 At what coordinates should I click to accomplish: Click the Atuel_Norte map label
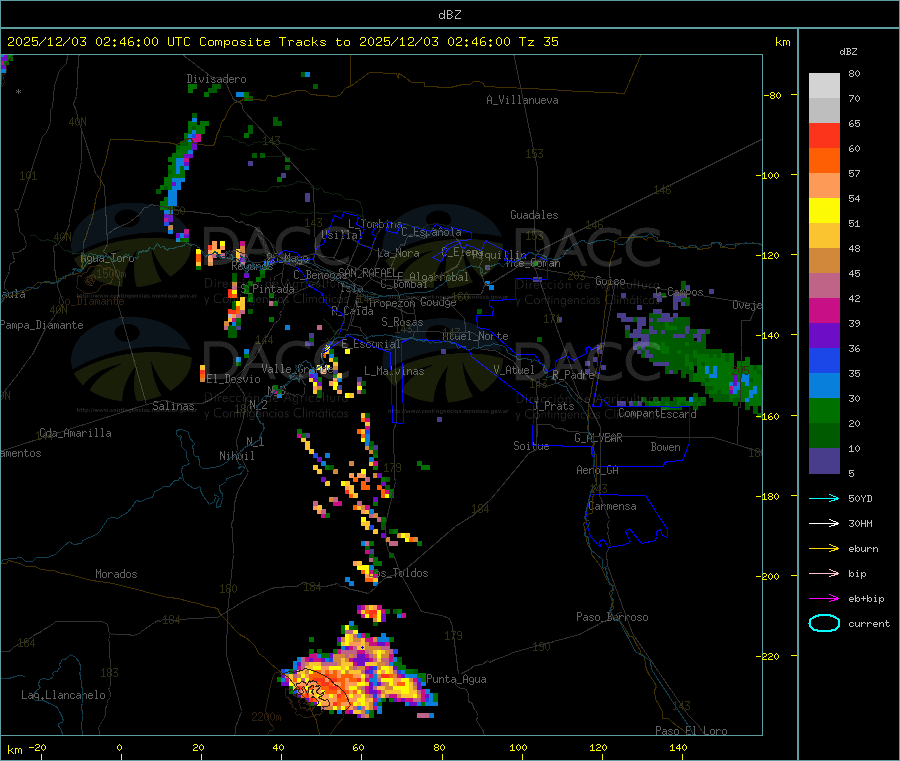point(475,336)
